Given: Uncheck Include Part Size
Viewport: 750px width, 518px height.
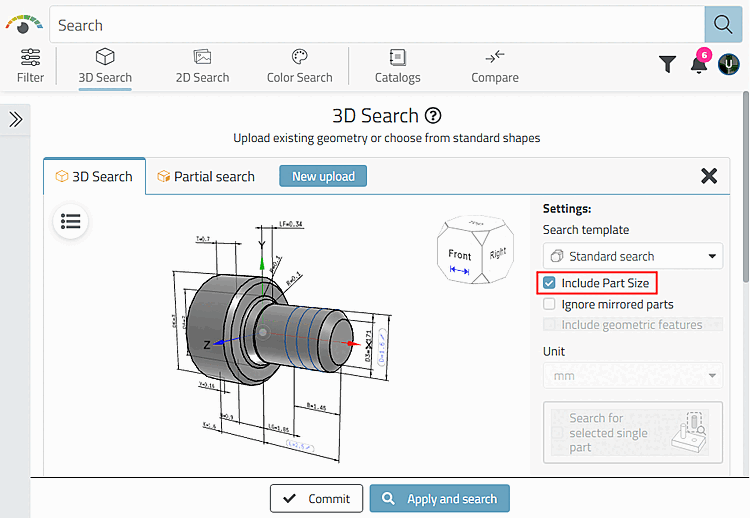Looking at the screenshot, I should 549,283.
